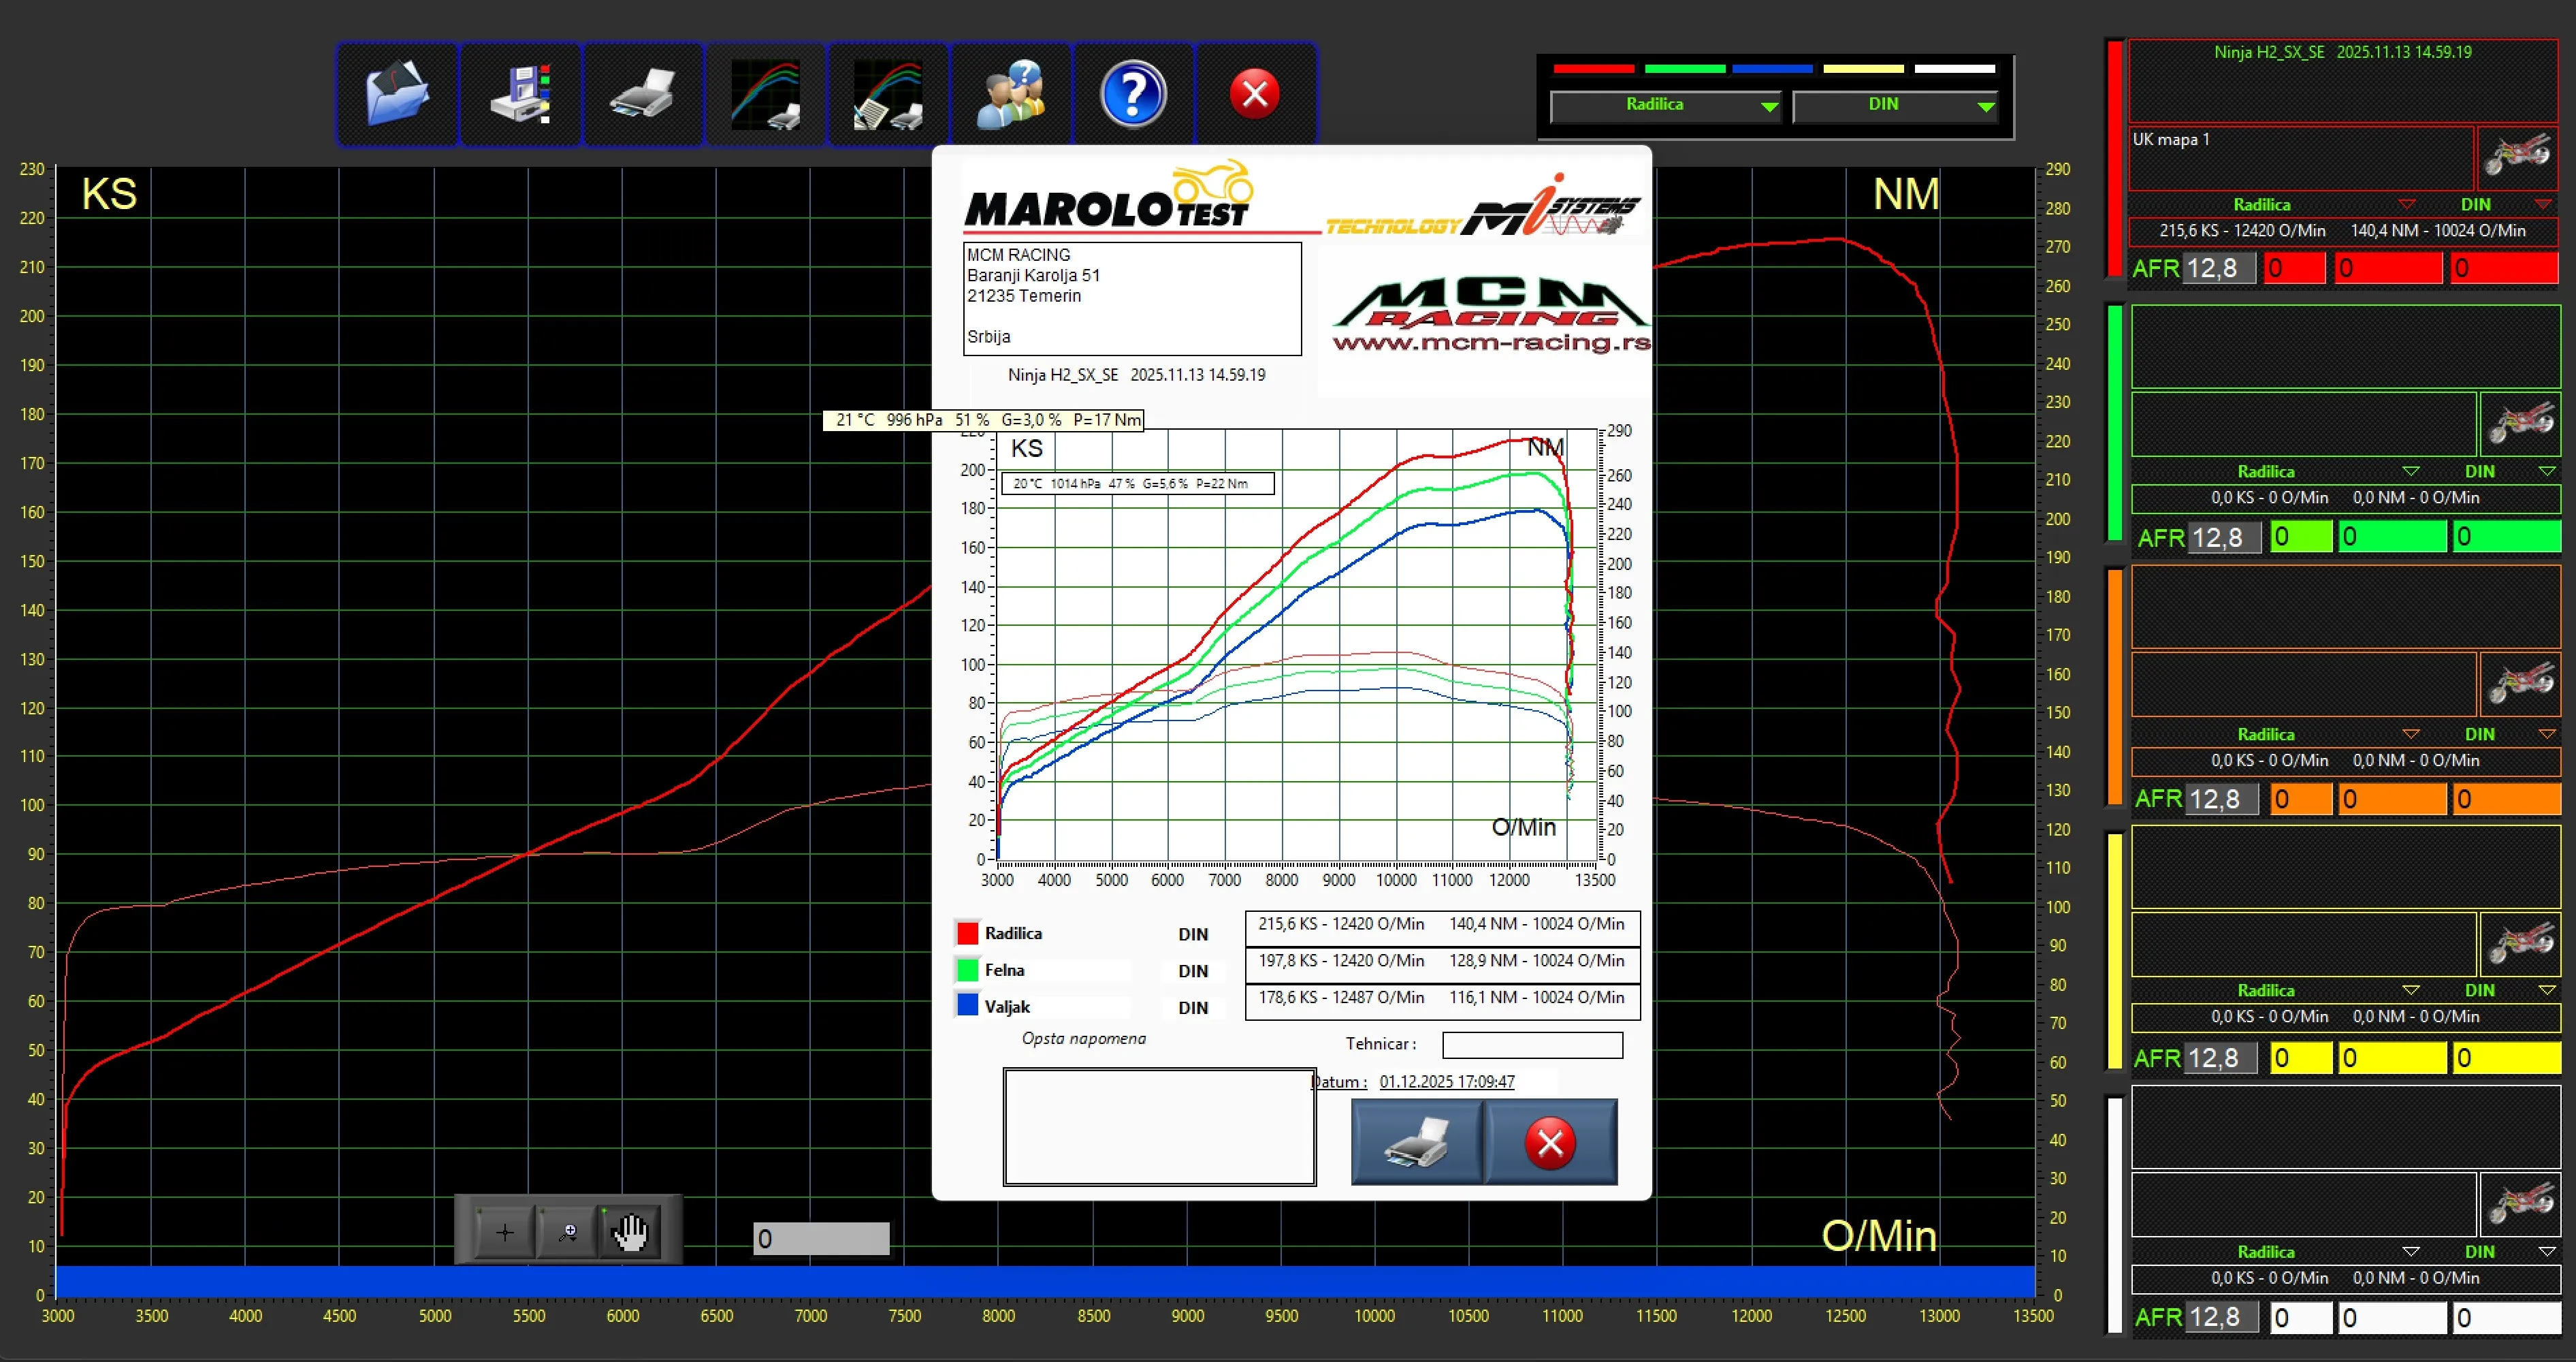Open report printing with curve comparison
The height and width of the screenshot is (1362, 2576).
tap(887, 93)
